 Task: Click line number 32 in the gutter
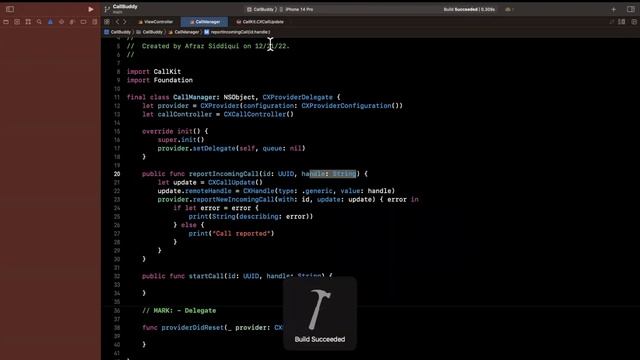117,276
